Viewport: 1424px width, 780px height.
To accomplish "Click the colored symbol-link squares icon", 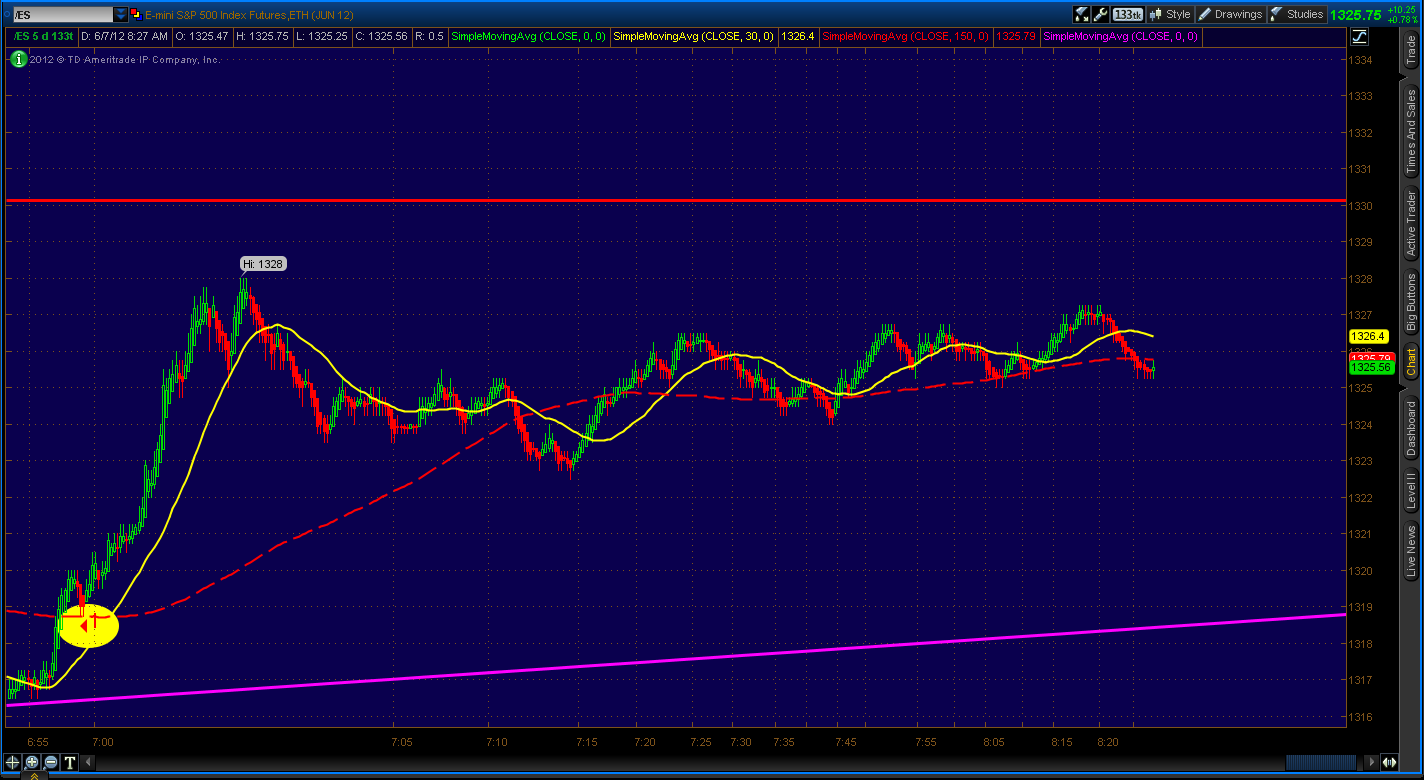I will coord(138,15).
